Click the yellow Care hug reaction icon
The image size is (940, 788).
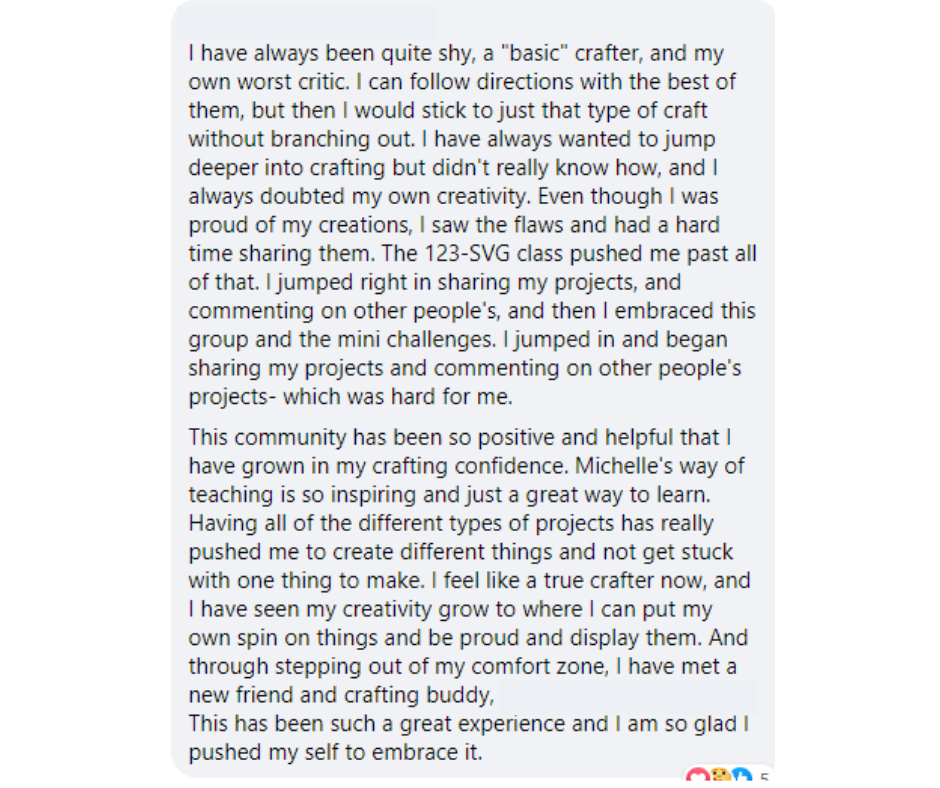point(718,776)
